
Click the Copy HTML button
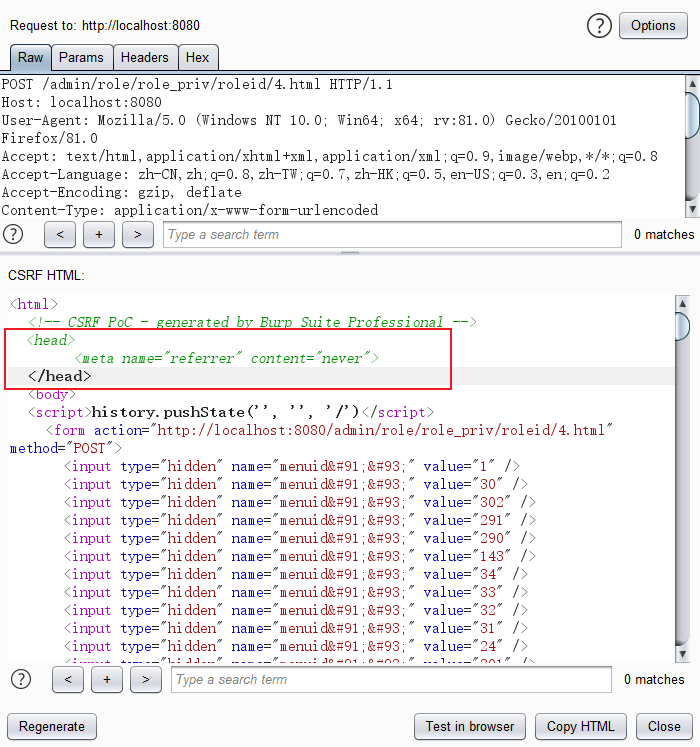click(x=581, y=727)
